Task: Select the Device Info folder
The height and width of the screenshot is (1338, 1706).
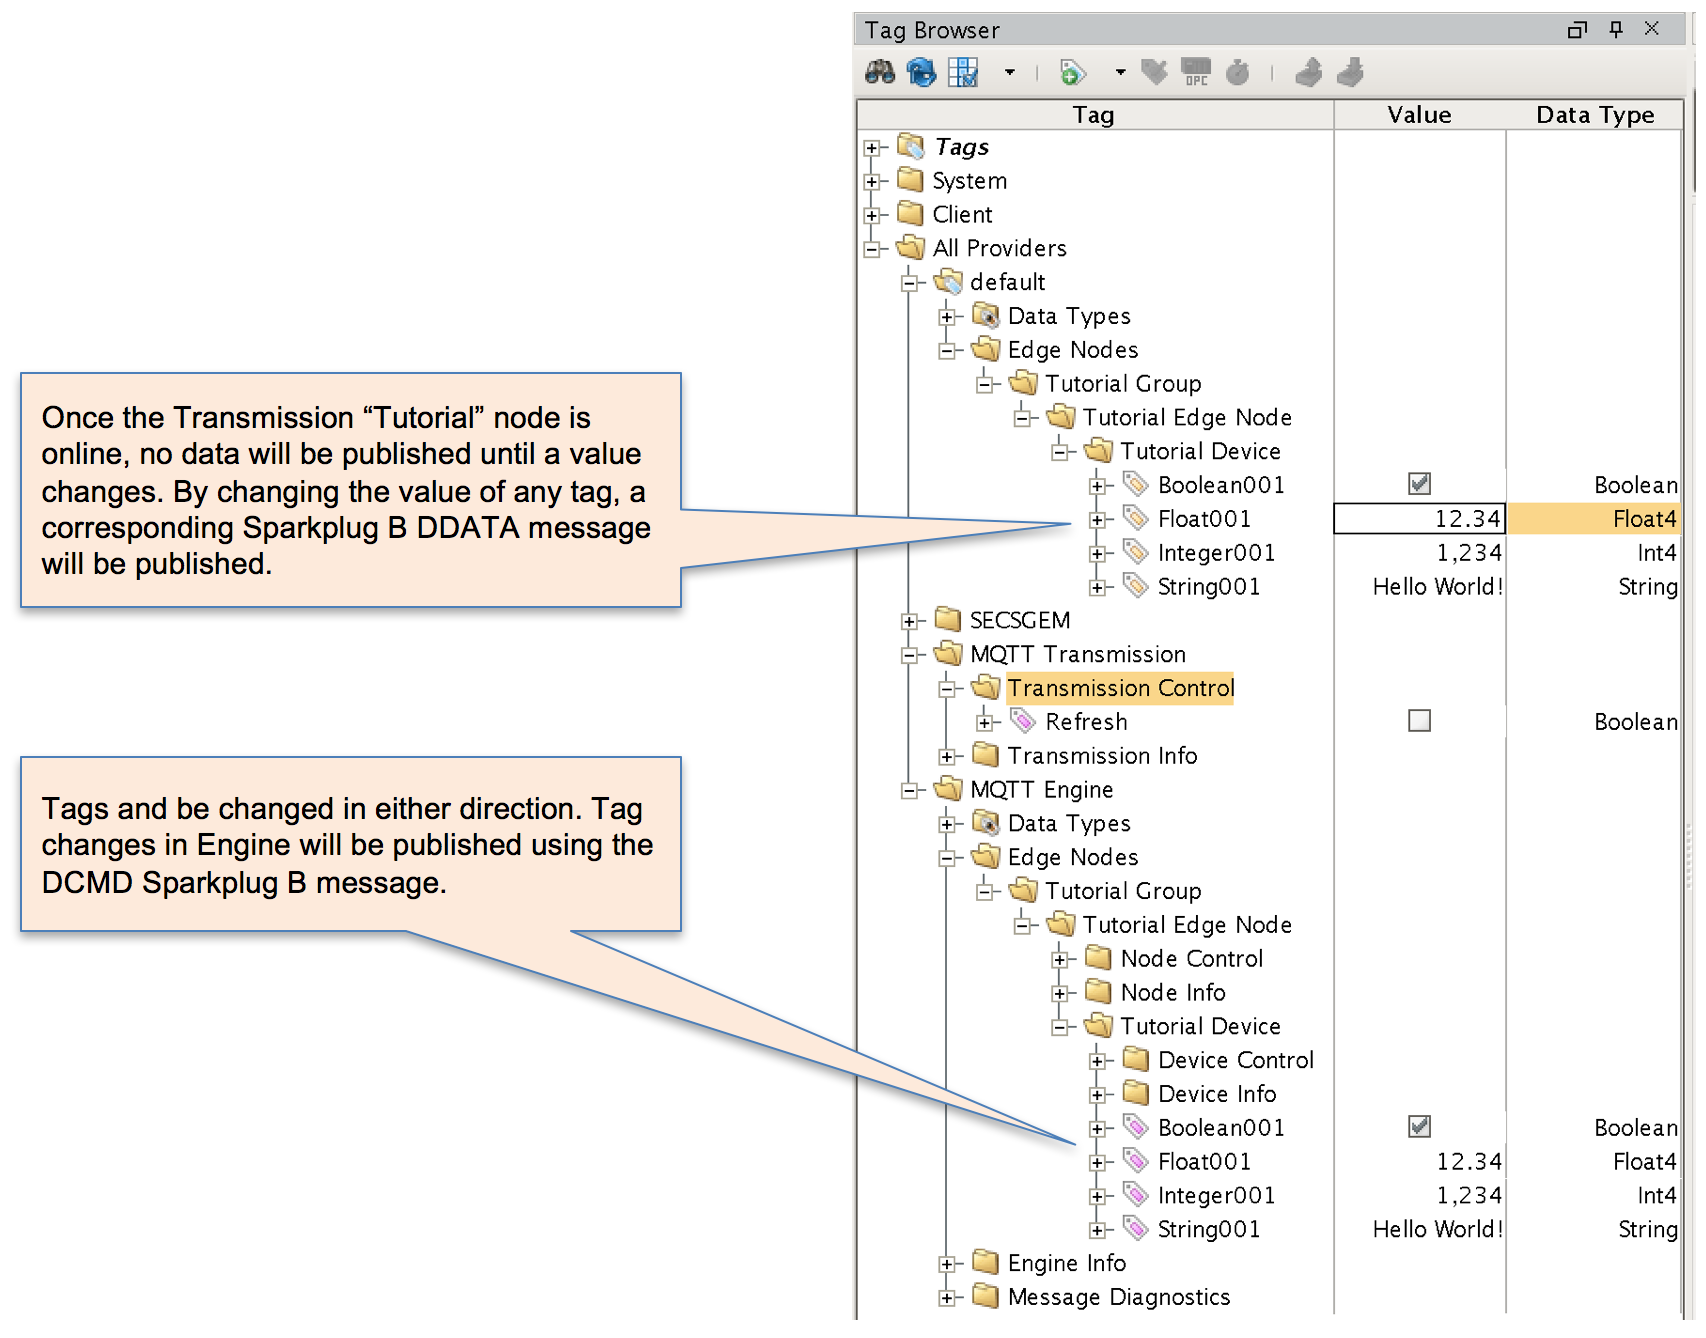Action: 1217,1094
